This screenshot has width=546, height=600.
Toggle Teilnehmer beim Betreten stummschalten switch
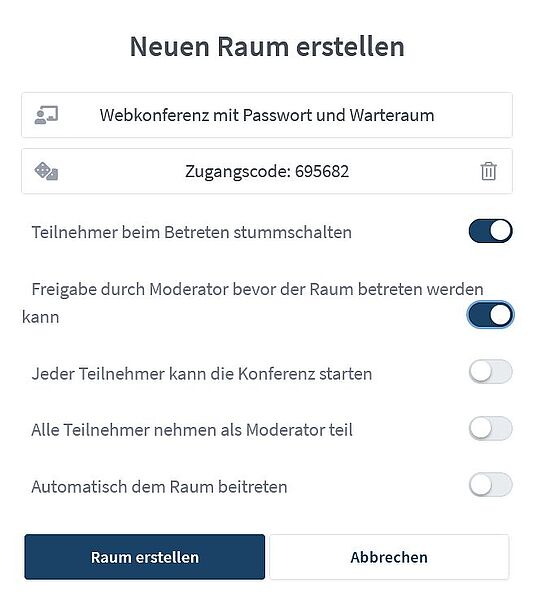coord(491,231)
